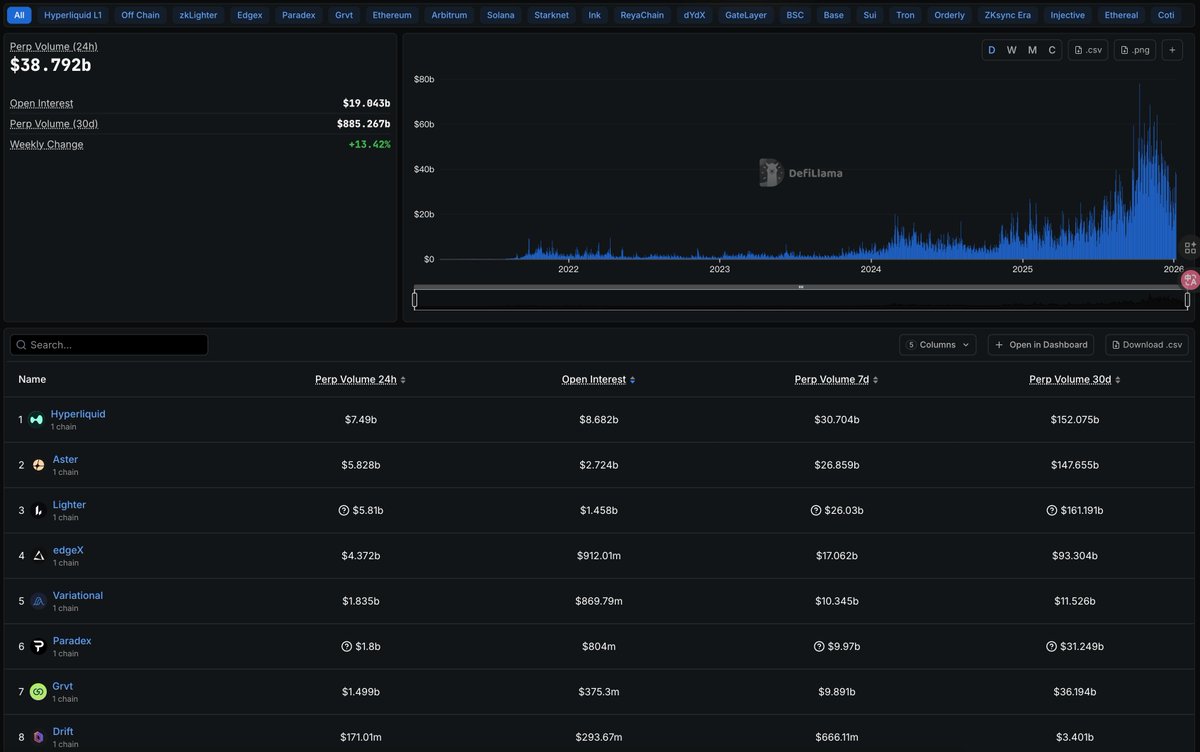The image size is (1200, 752).
Task: Select the Solana chain filter tab
Action: pyautogui.click(x=500, y=15)
